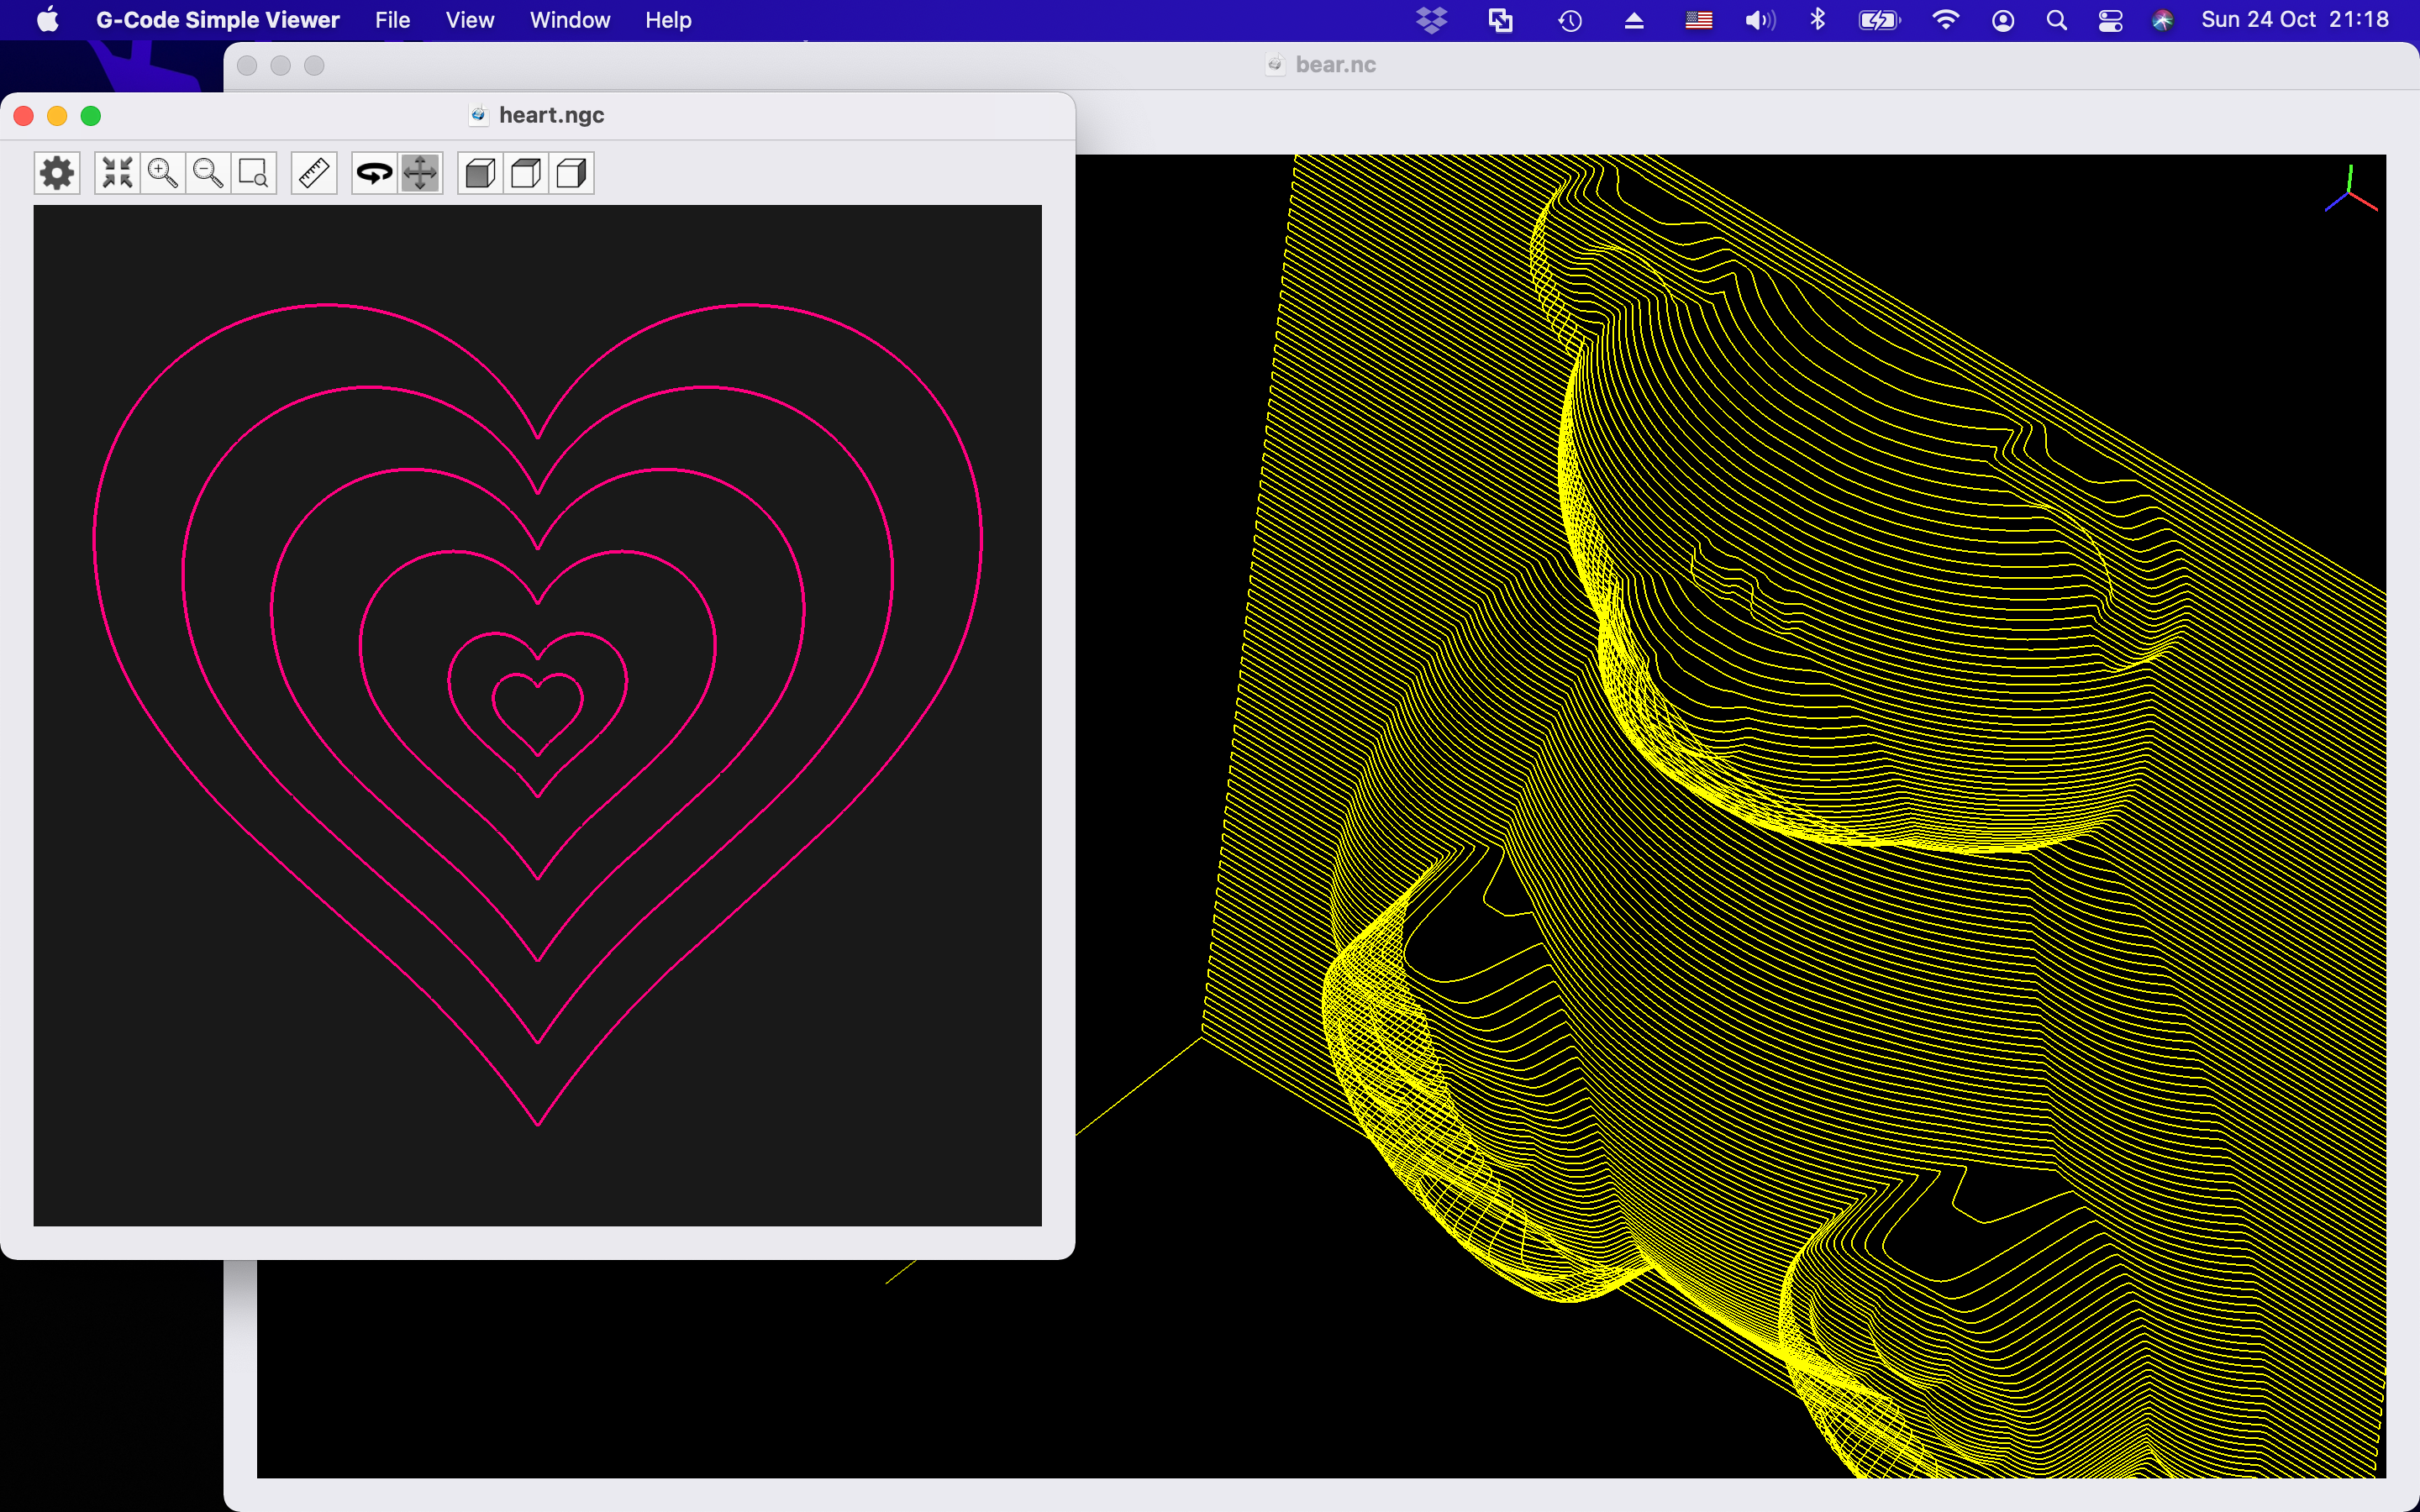Open the settings gear in heart.ngc toolbar
The image size is (2420, 1512).
point(57,173)
